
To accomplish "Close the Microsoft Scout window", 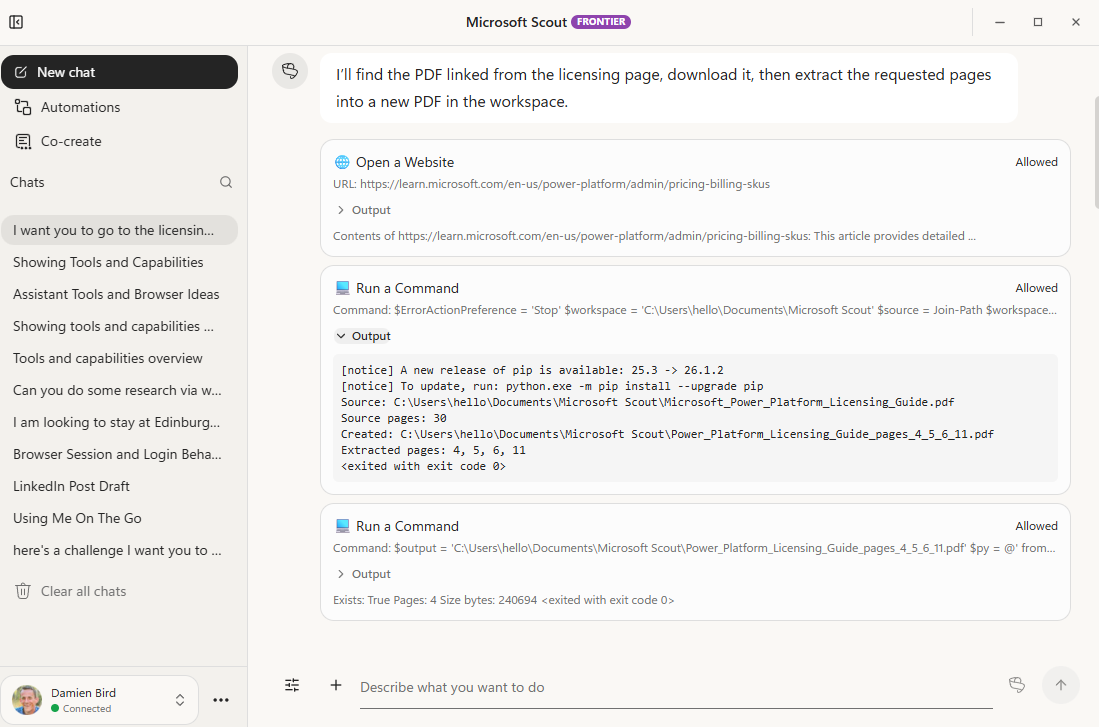I will point(1076,22).
